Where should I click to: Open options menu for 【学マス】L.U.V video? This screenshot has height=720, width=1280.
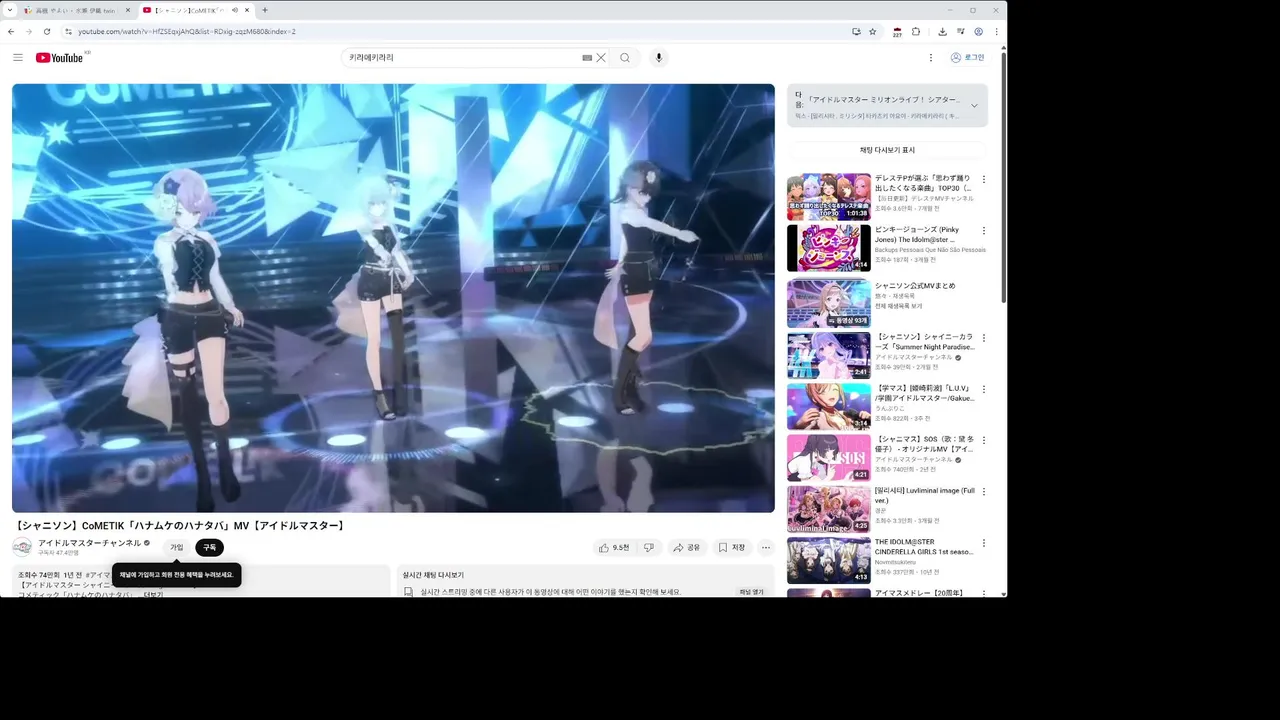pyautogui.click(x=983, y=389)
